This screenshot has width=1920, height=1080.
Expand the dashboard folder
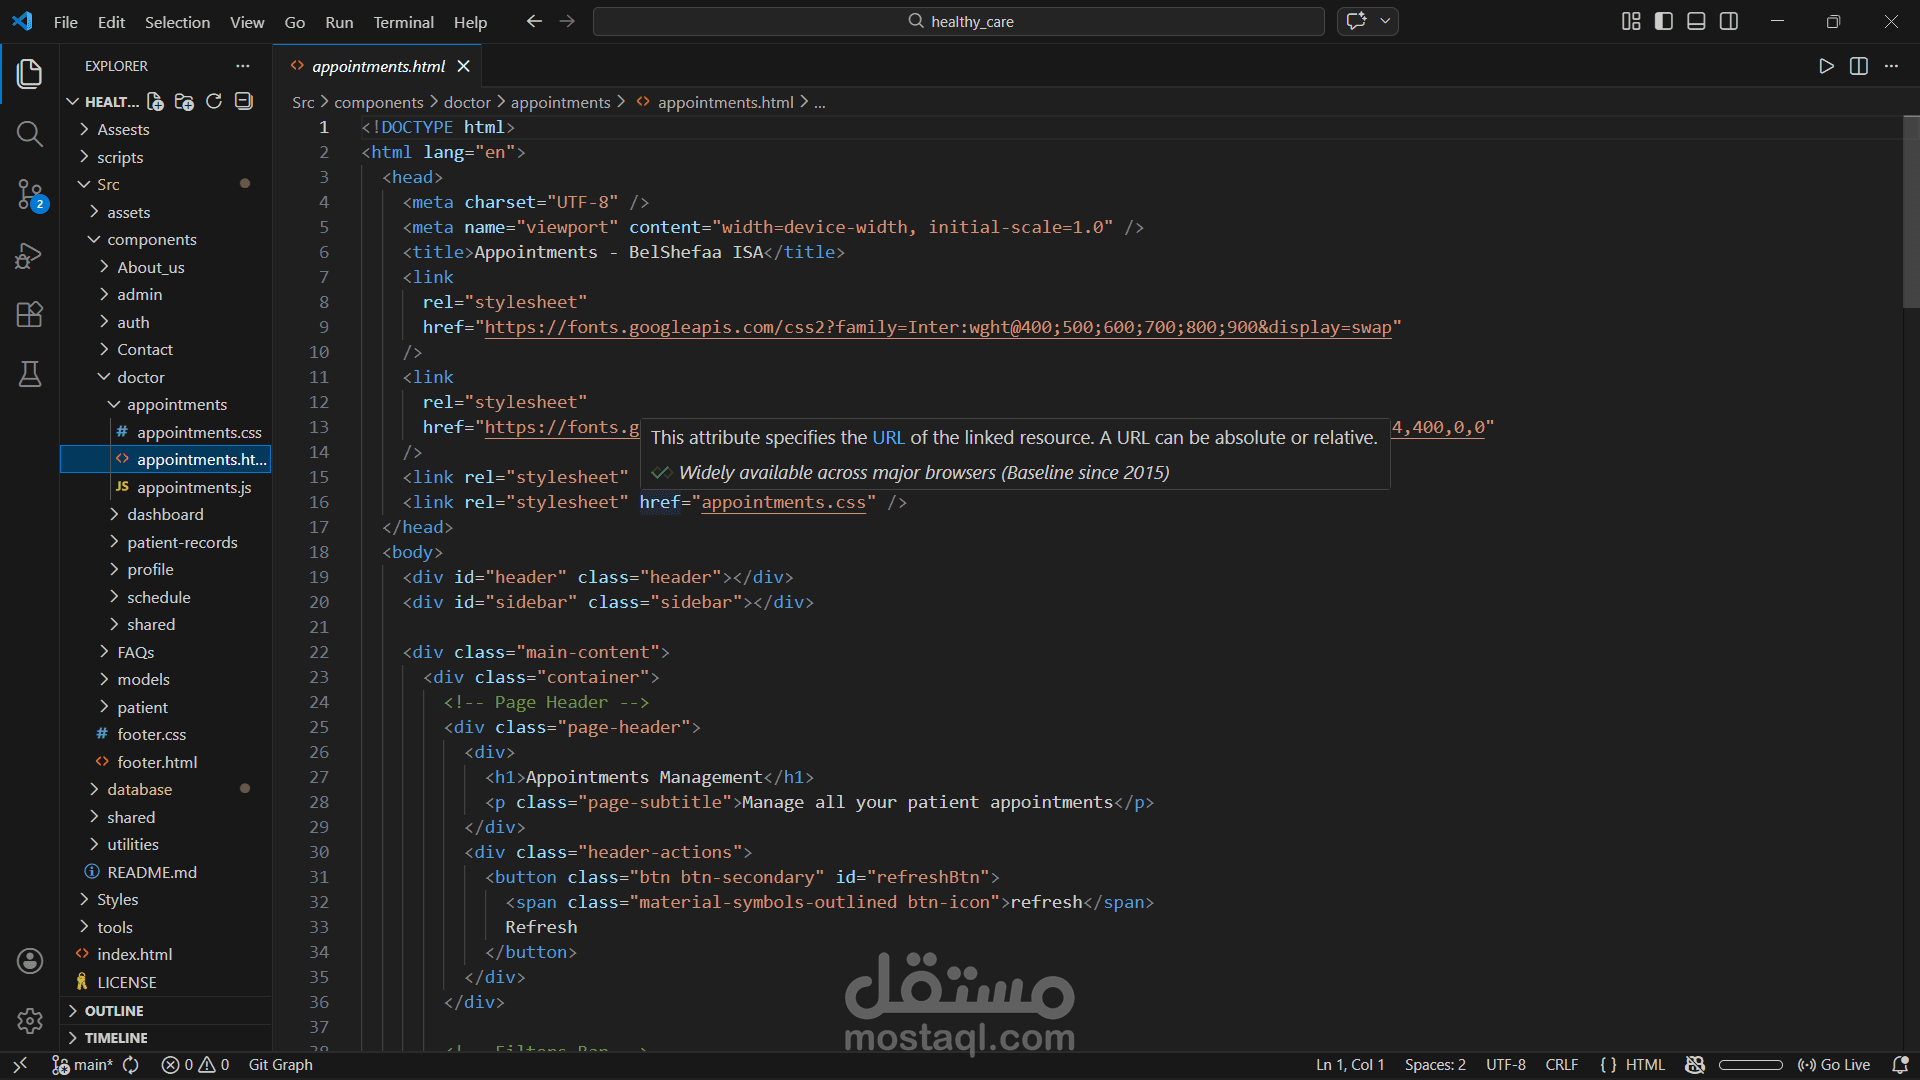(x=165, y=514)
